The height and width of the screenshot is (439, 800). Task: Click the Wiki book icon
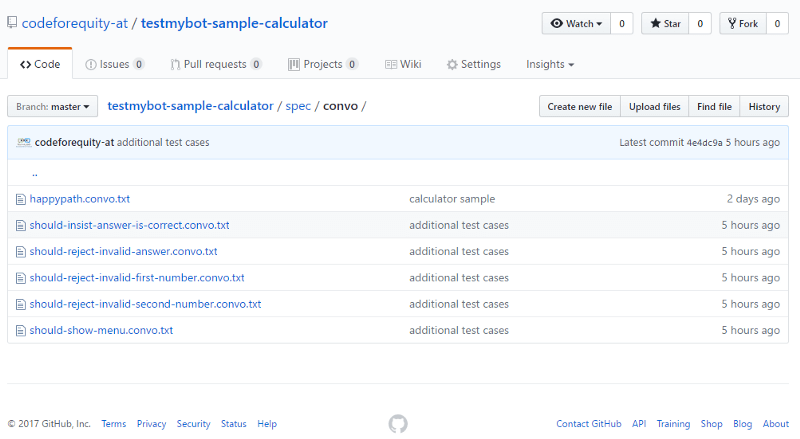[391, 64]
